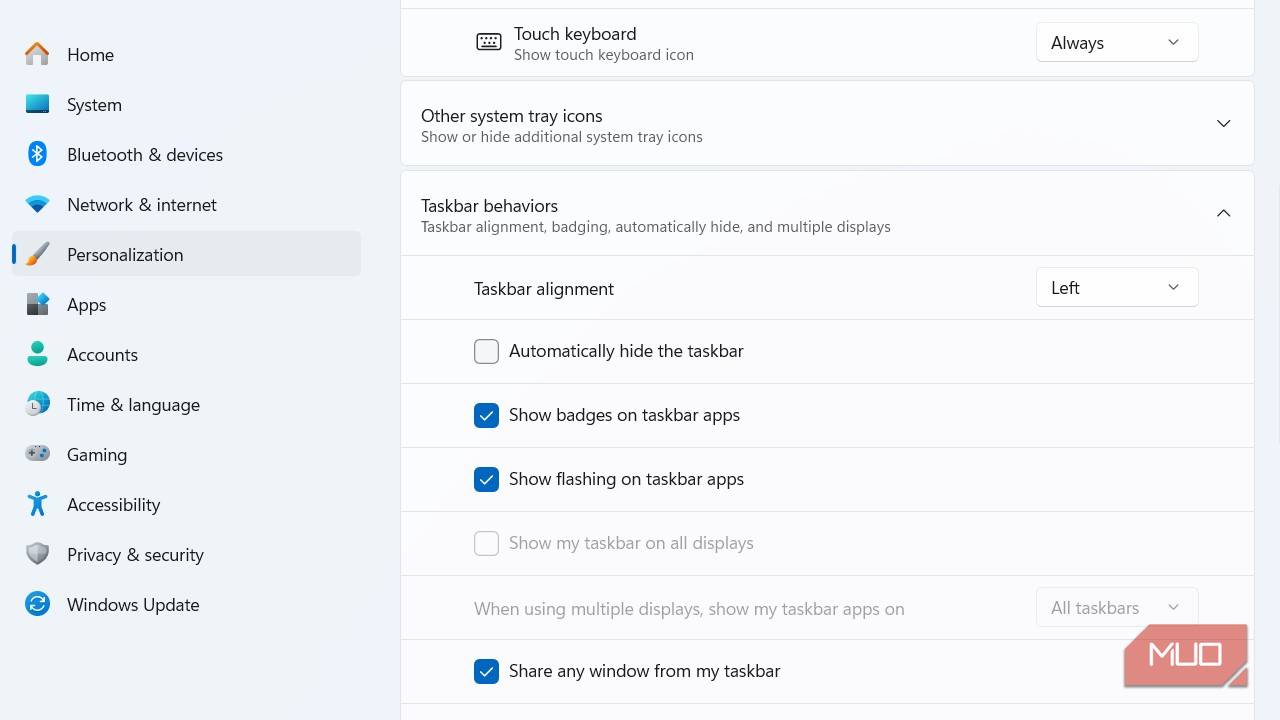
Task: Collapse the Taskbar behaviors section
Action: pyautogui.click(x=1223, y=213)
